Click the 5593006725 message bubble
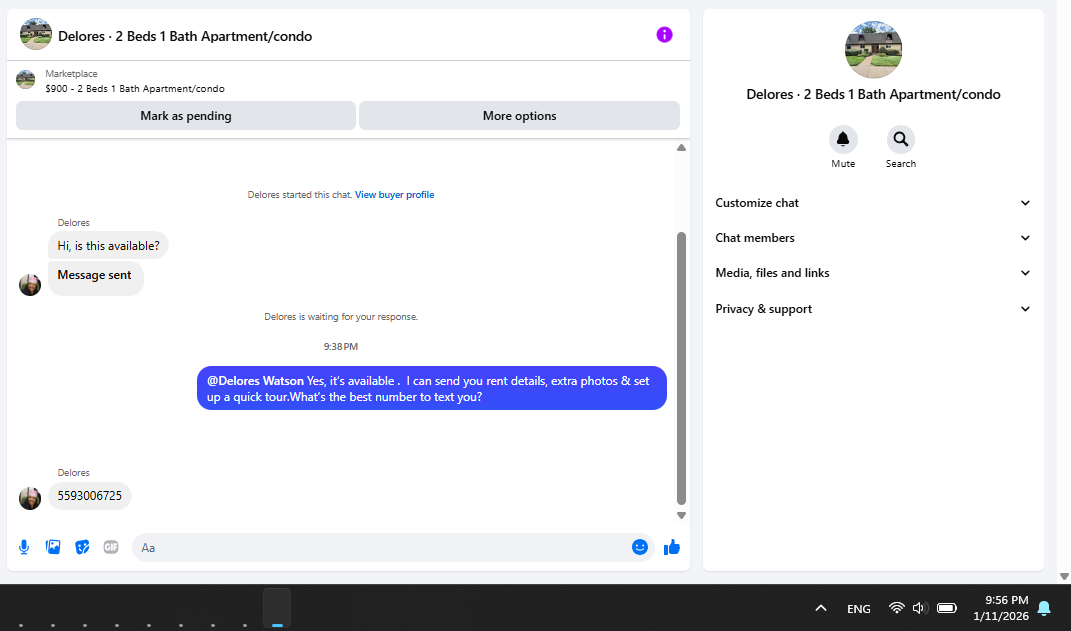The image size is (1071, 631). tap(89, 496)
